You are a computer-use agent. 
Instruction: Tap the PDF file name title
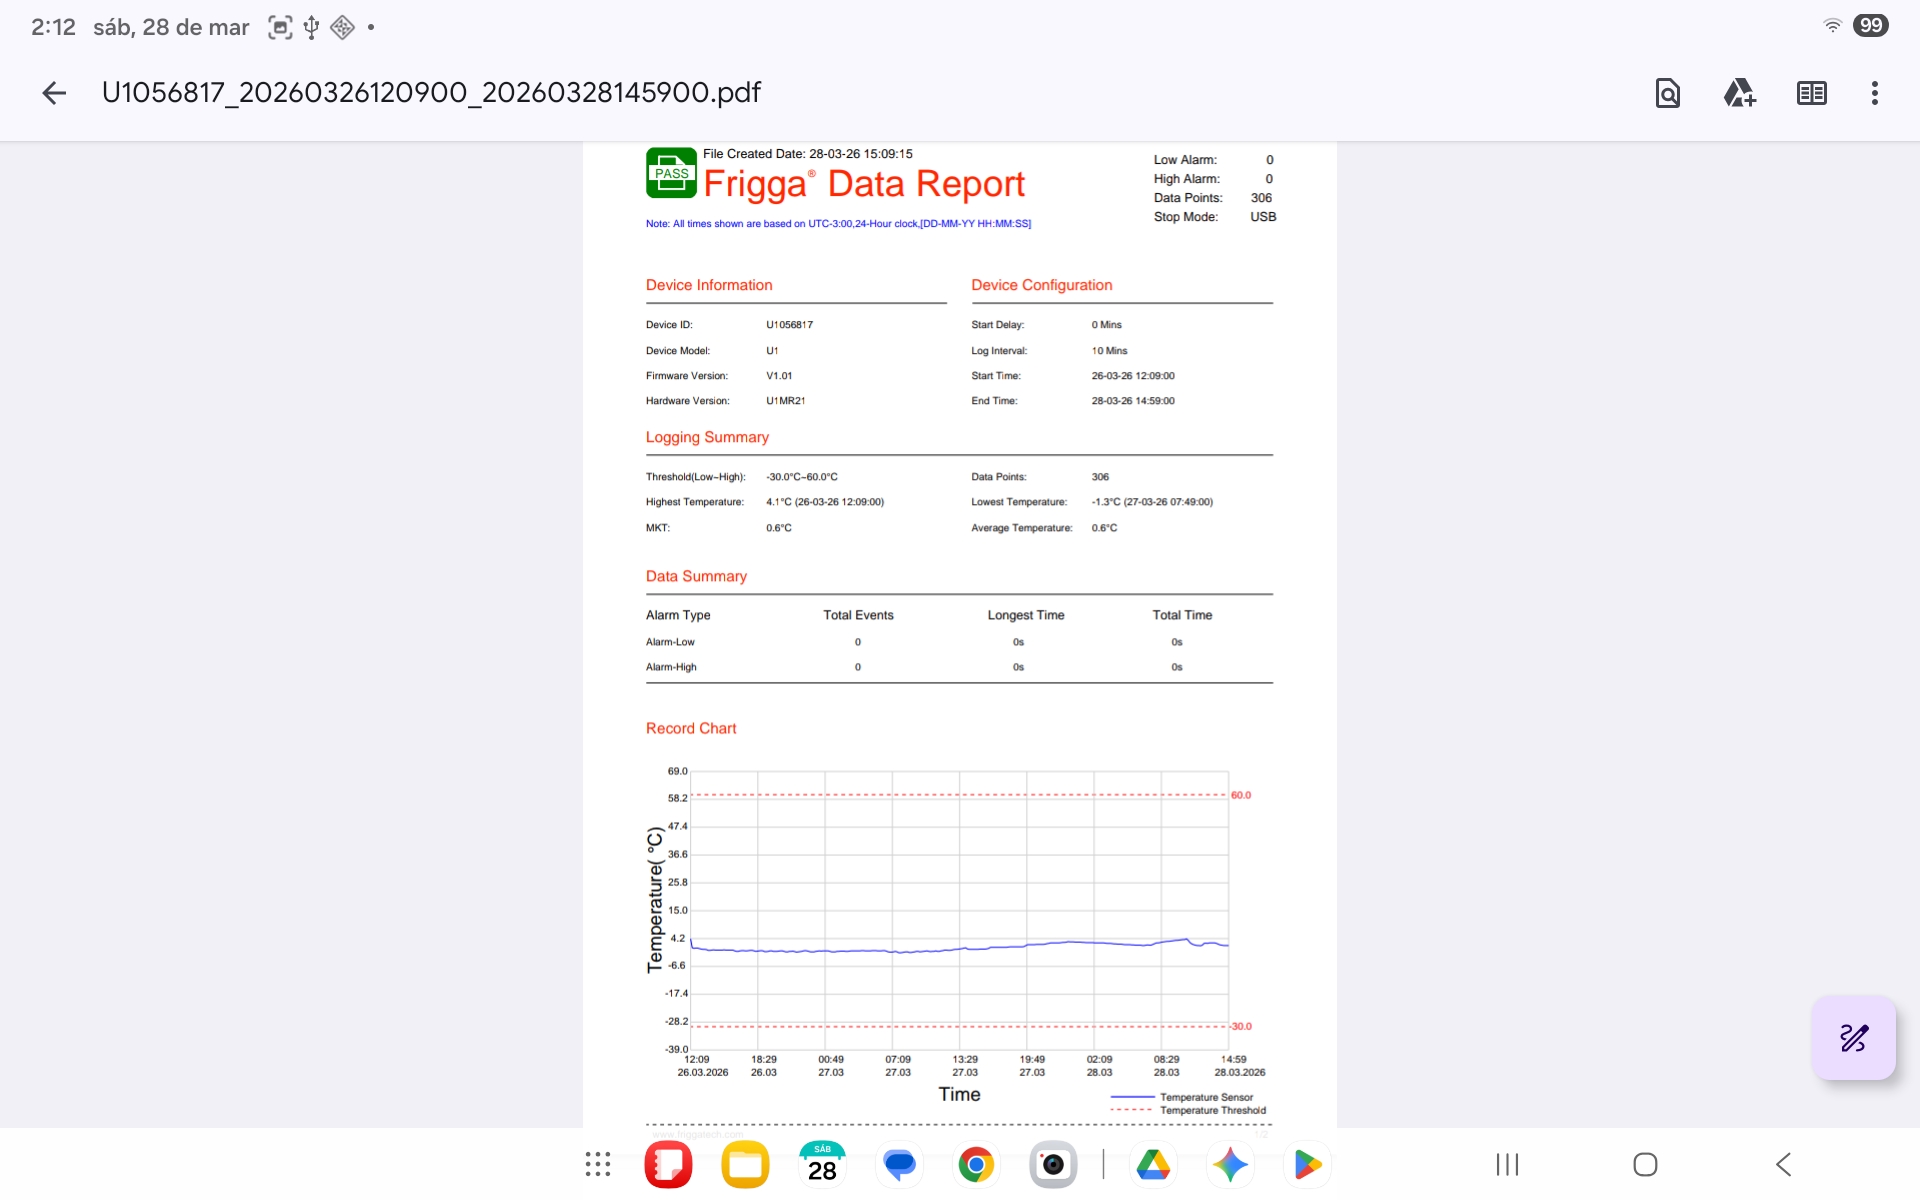pyautogui.click(x=431, y=93)
